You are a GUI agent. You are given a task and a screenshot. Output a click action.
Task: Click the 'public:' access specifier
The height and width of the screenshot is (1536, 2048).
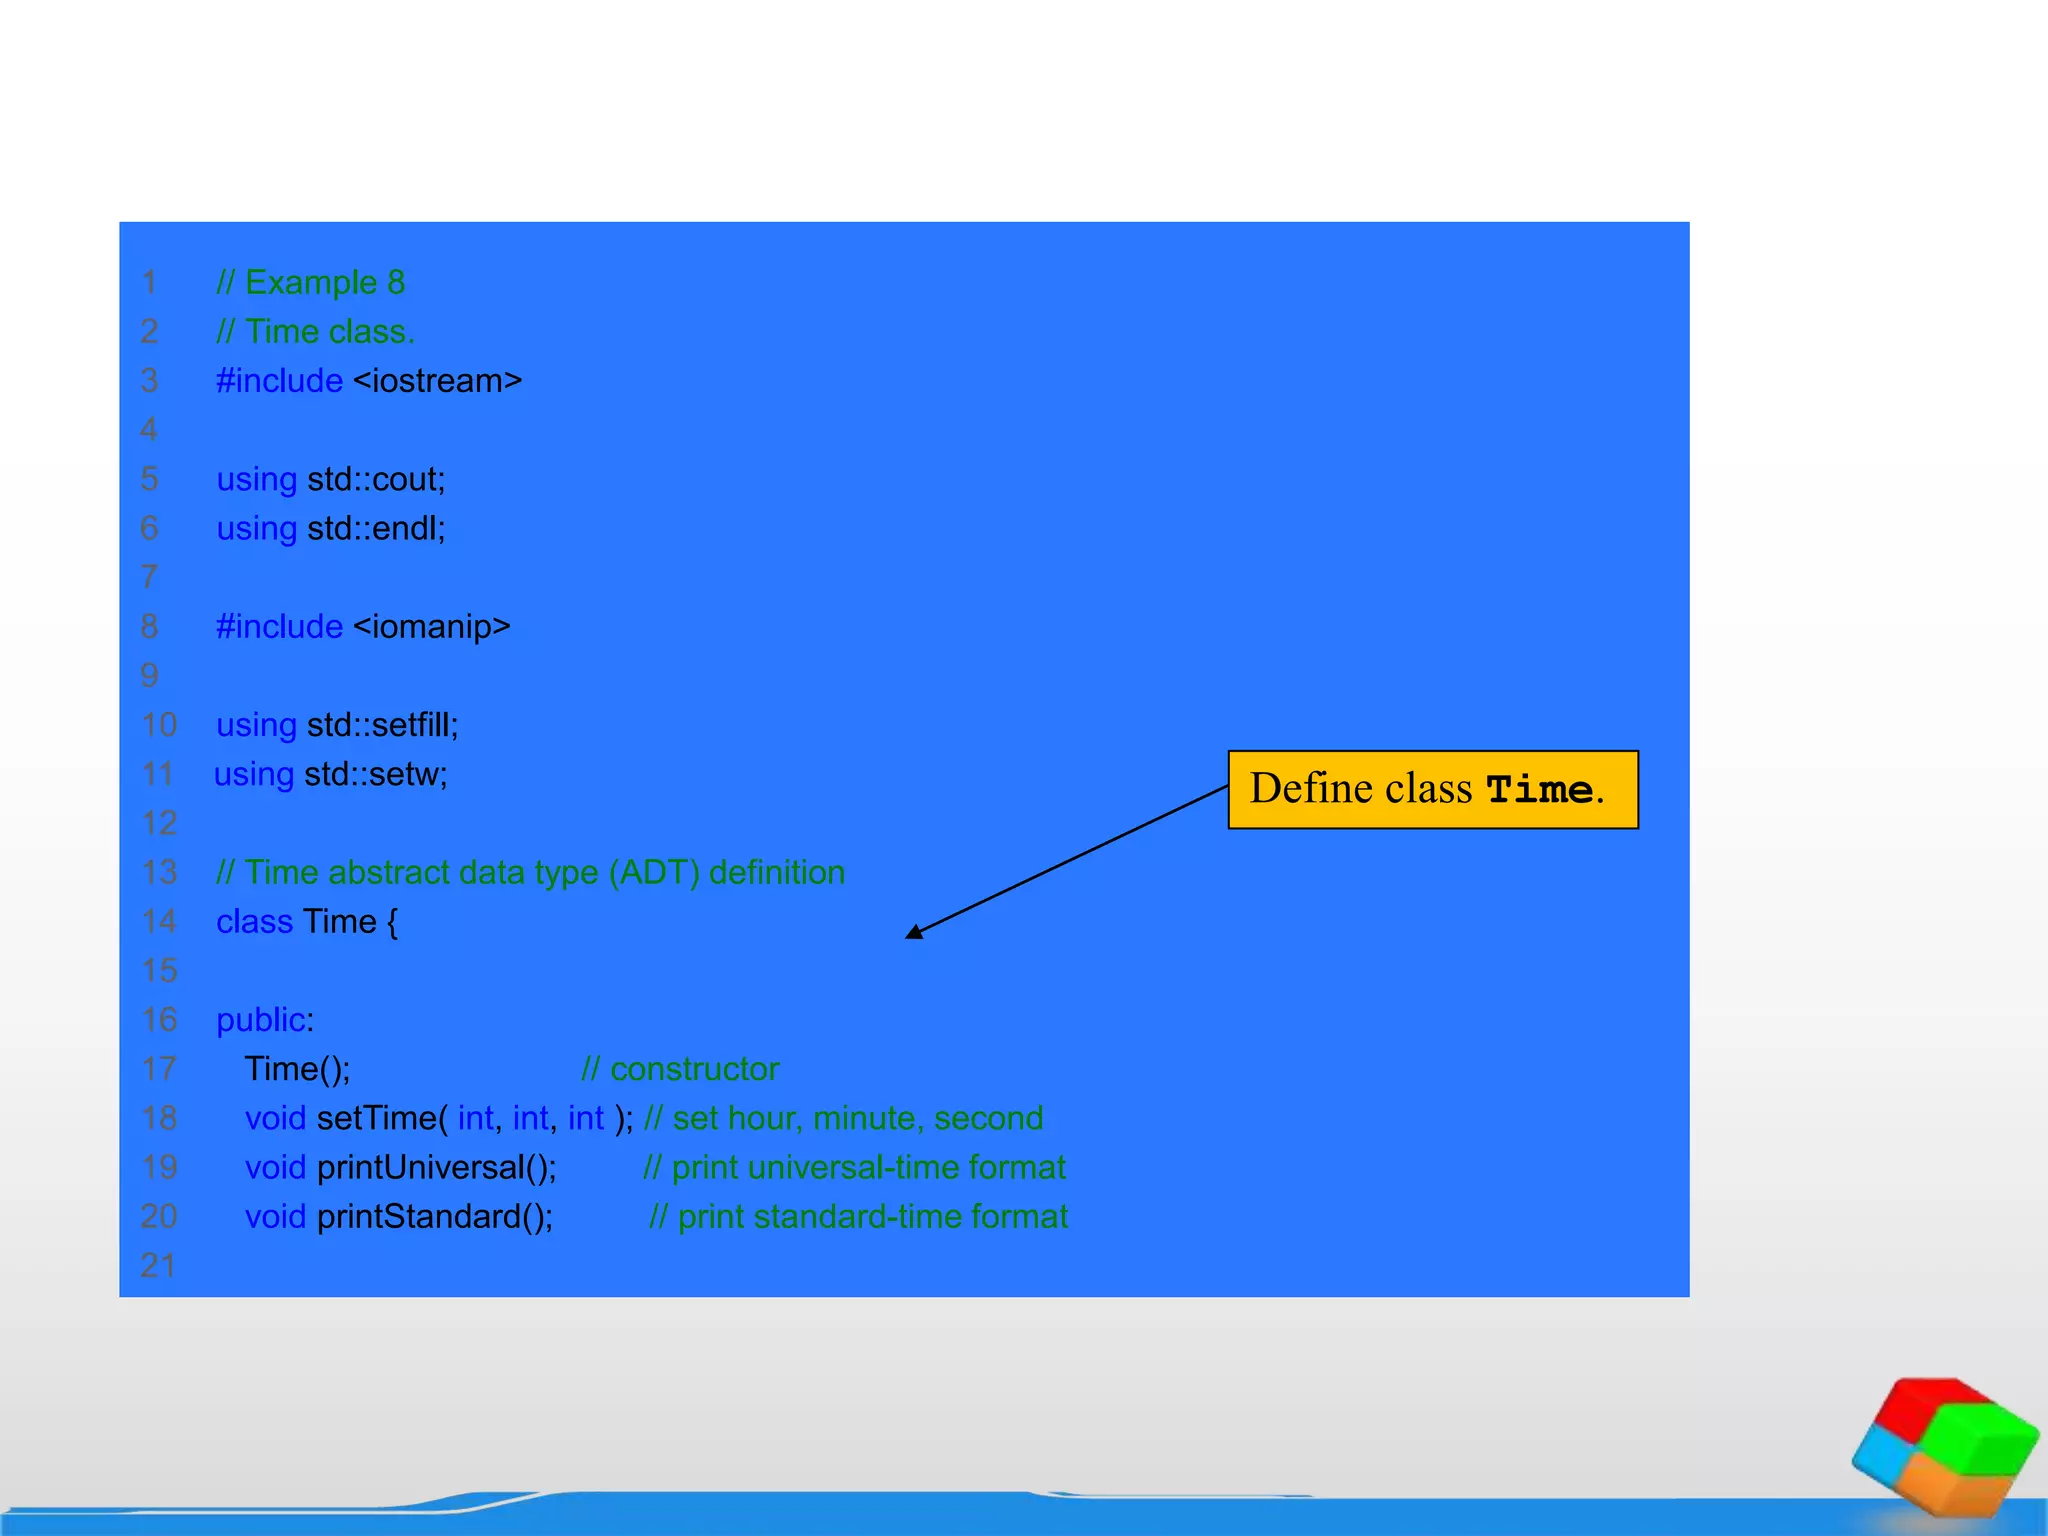tap(265, 1020)
